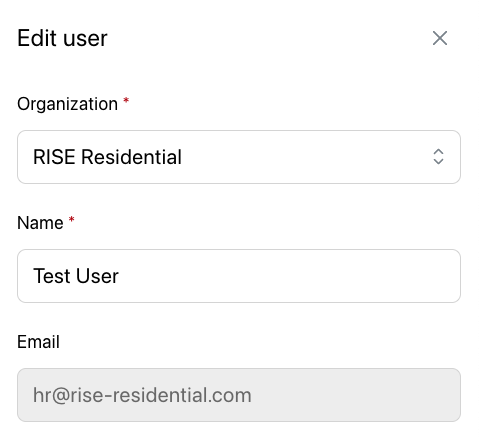Viewport: 479px width, 439px height.
Task: Click the red asterisk beside Name
Action: (x=71, y=220)
